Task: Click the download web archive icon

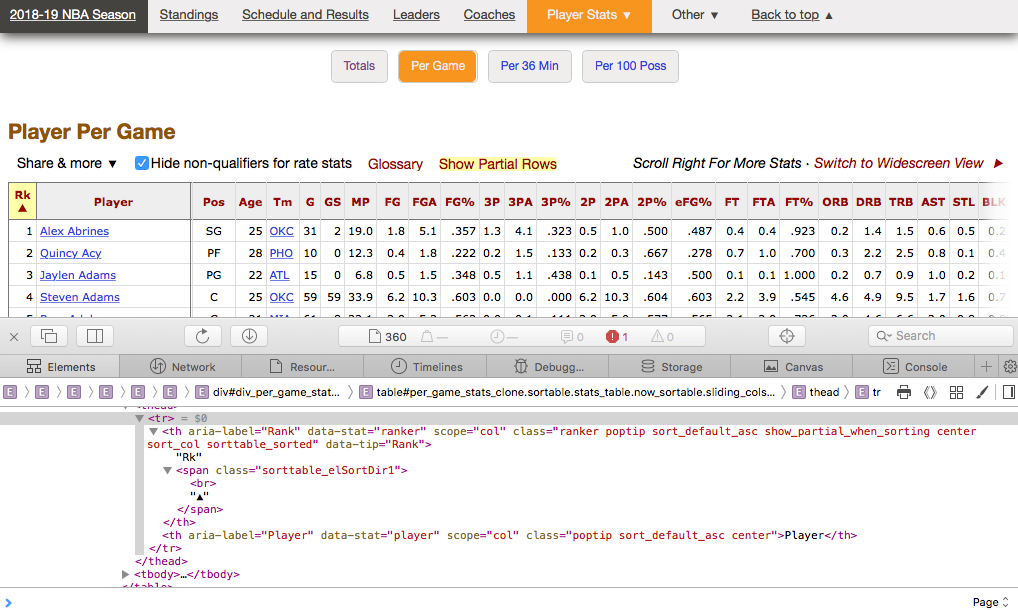Action: (x=249, y=336)
